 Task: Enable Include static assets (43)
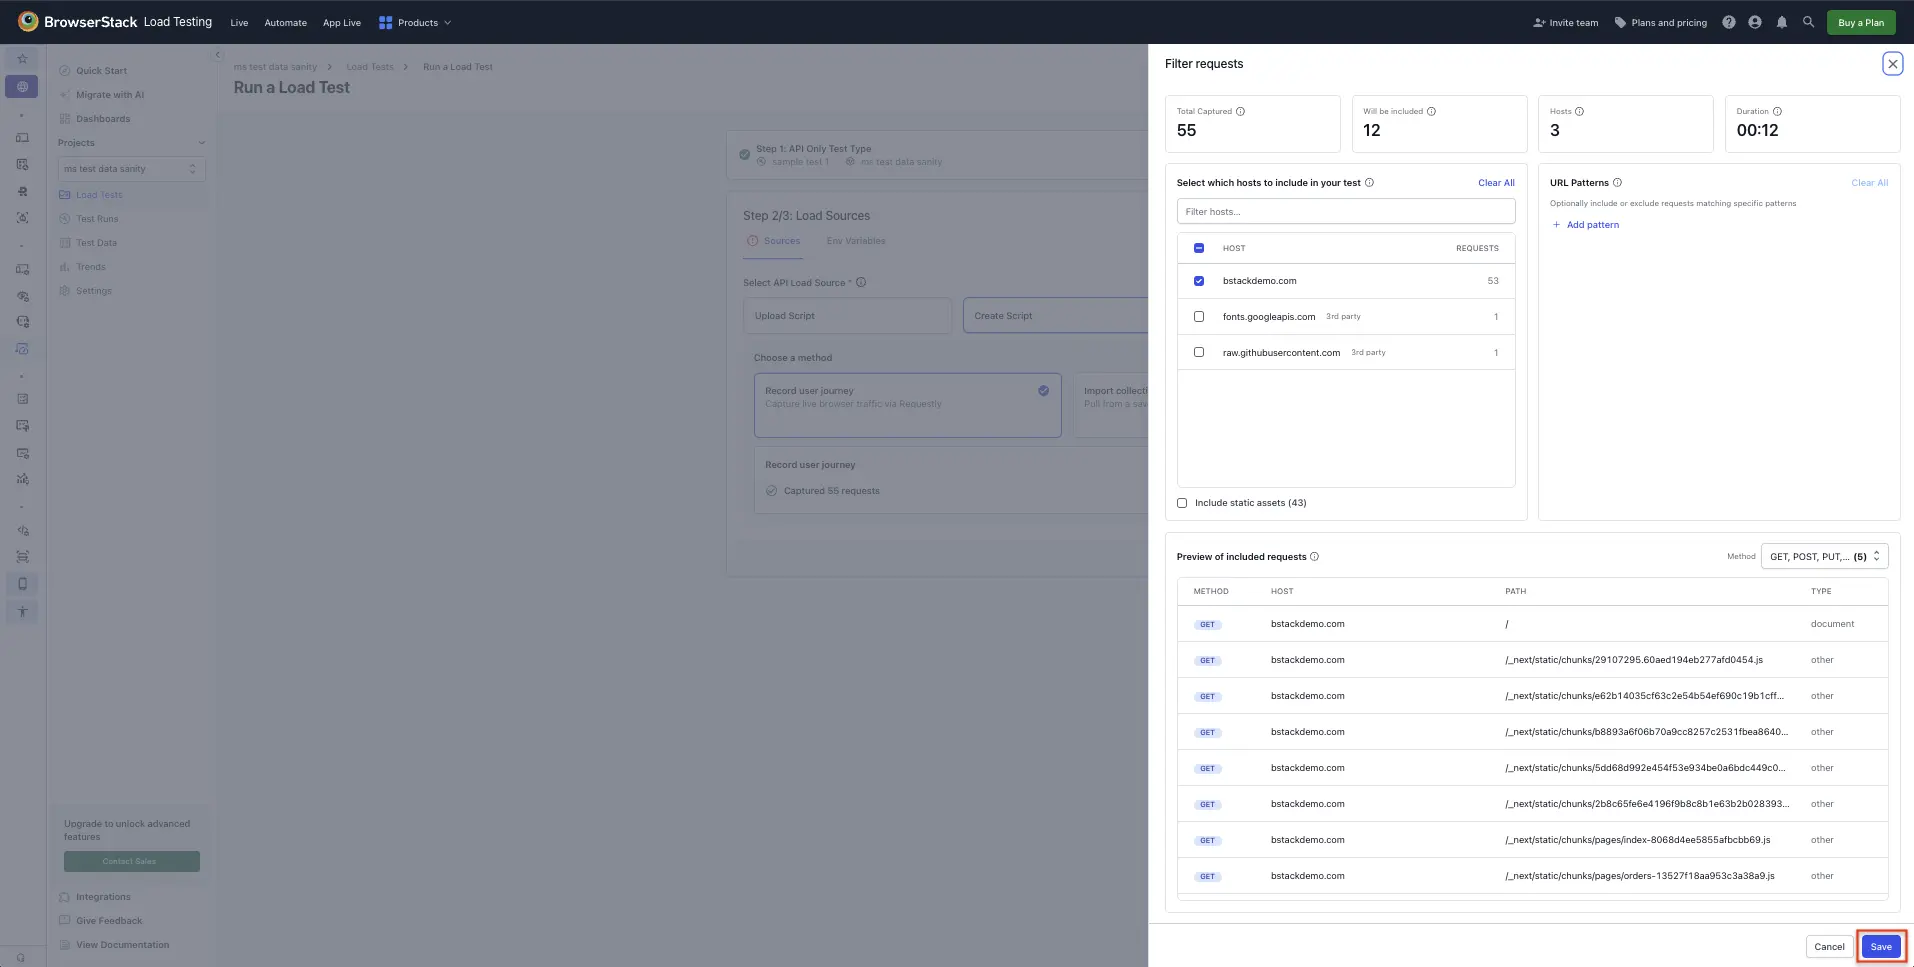tap(1182, 503)
